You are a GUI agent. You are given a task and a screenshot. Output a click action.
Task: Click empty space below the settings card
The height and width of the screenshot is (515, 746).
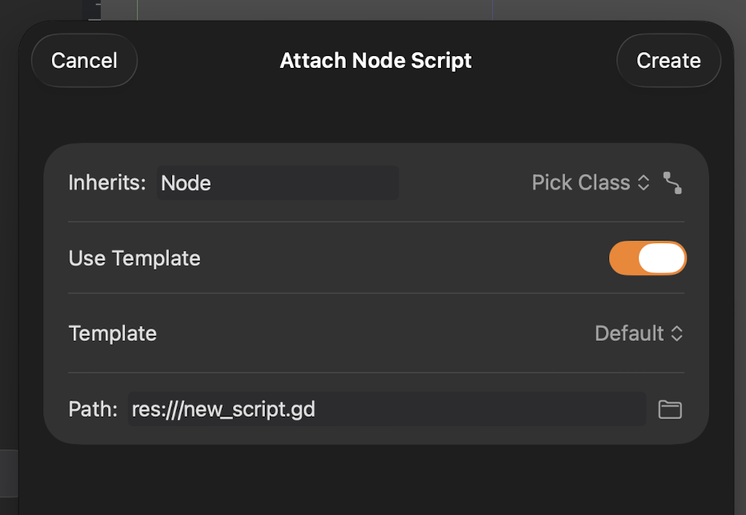pyautogui.click(x=376, y=478)
